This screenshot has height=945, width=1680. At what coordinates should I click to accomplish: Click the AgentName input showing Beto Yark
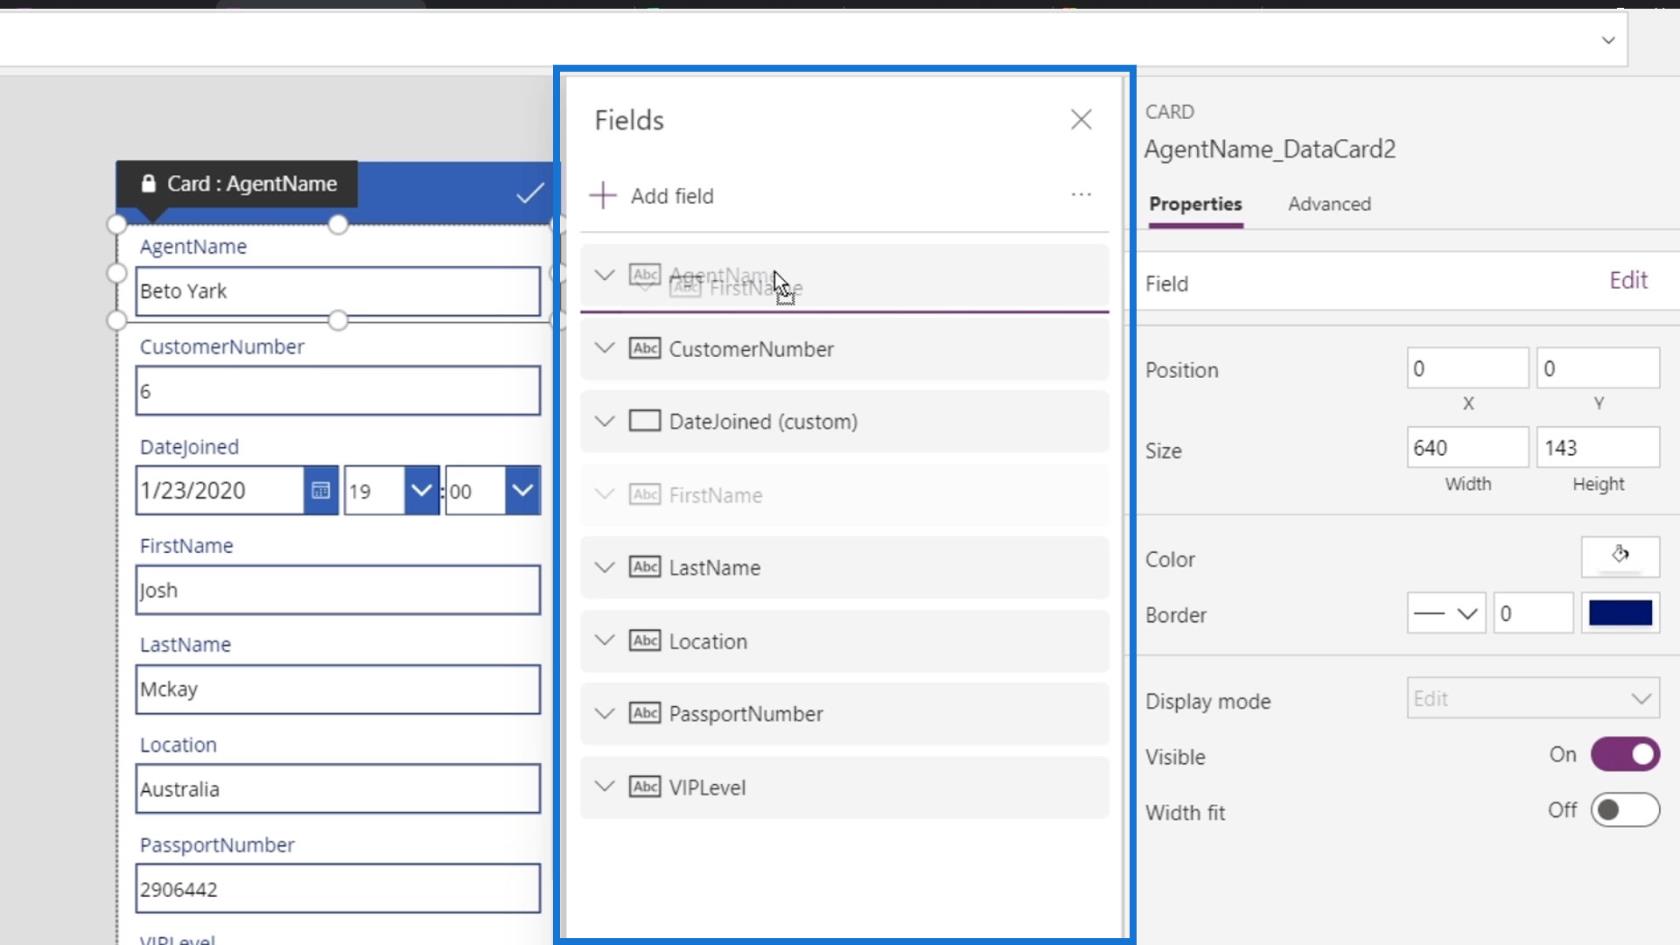click(338, 291)
